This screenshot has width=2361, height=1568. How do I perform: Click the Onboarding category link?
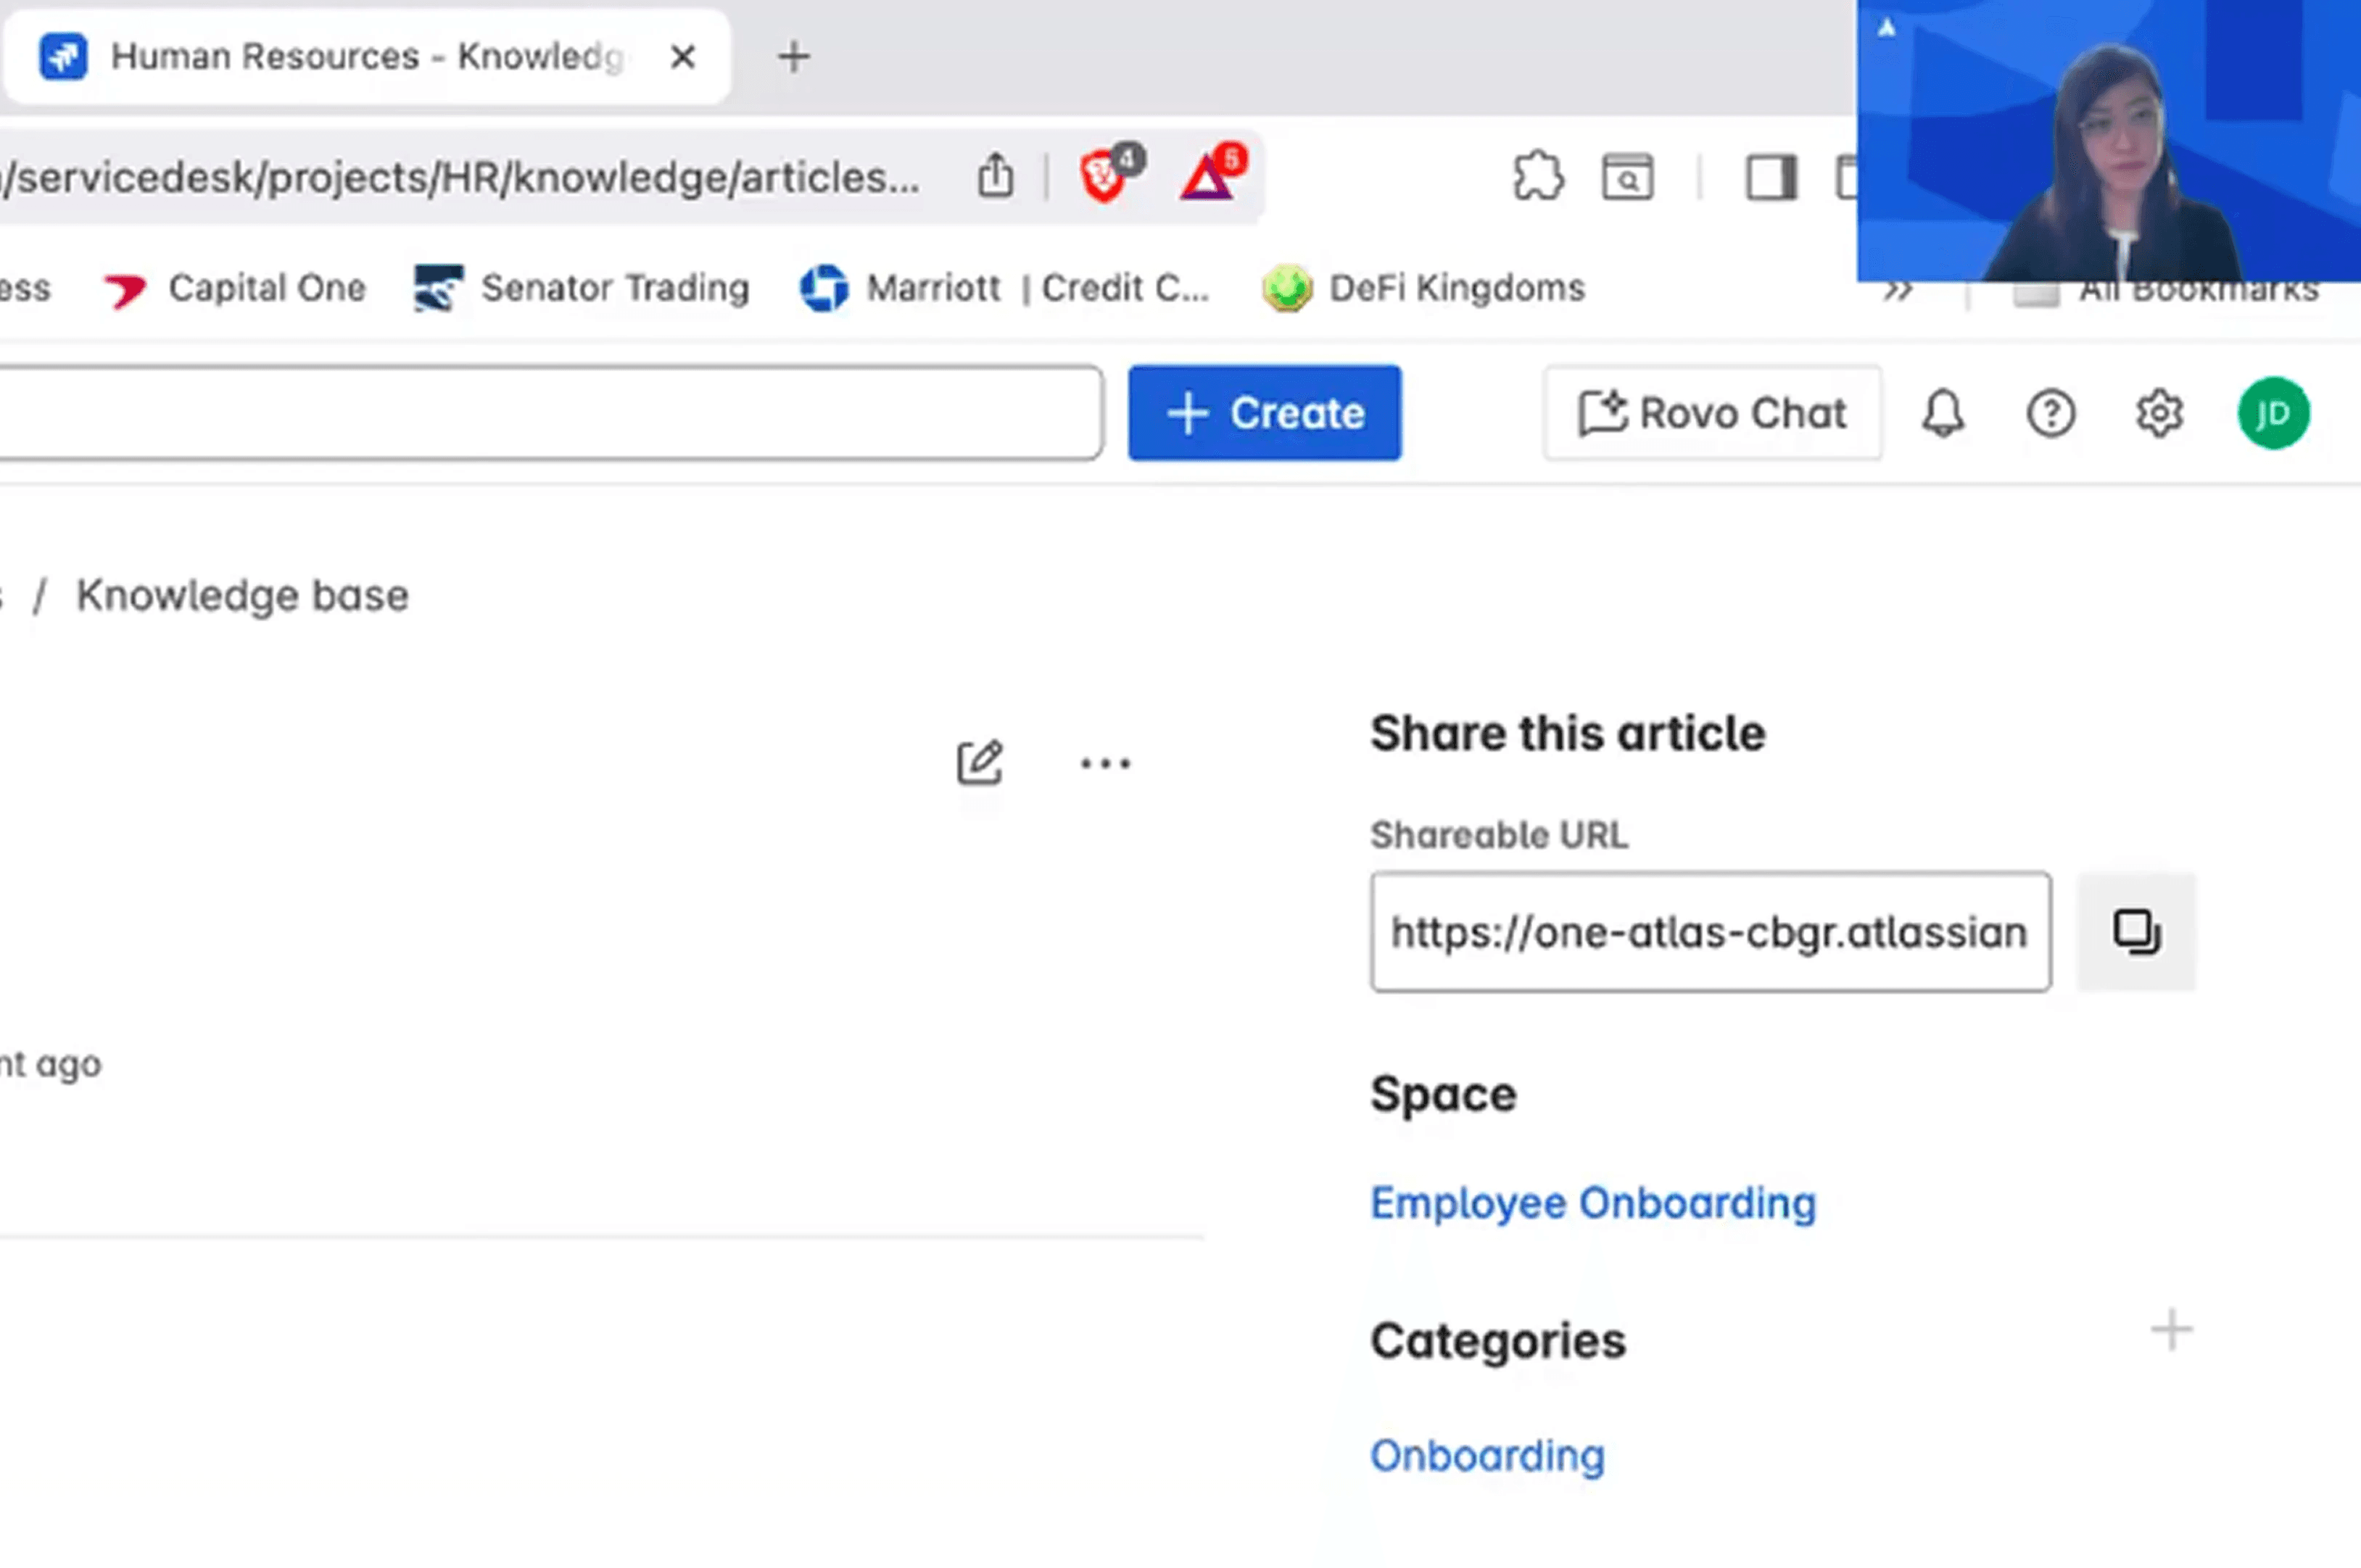1487,1456
